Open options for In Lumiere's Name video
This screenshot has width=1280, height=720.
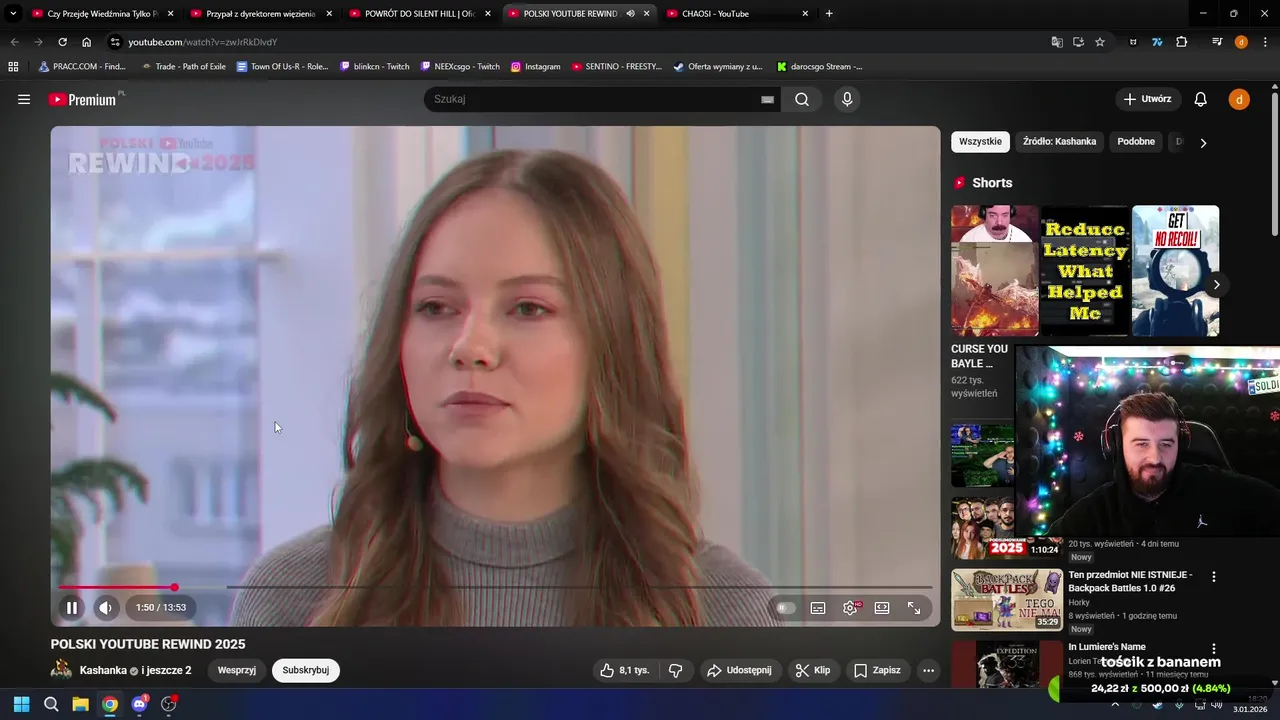[1214, 649]
